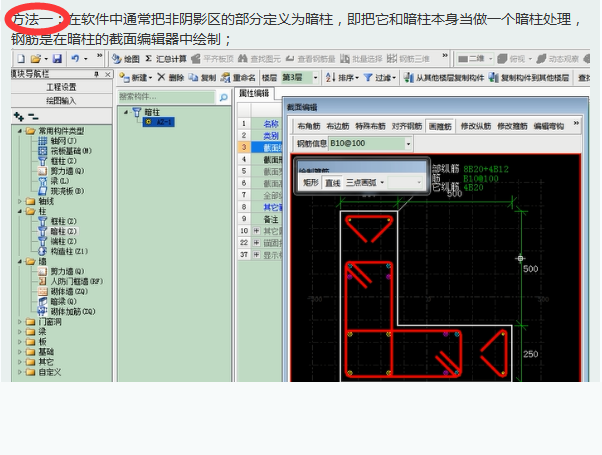The width and height of the screenshot is (602, 455).
Task: Click 布边筋 in 截面编辑 toolbar
Action: [x=338, y=126]
